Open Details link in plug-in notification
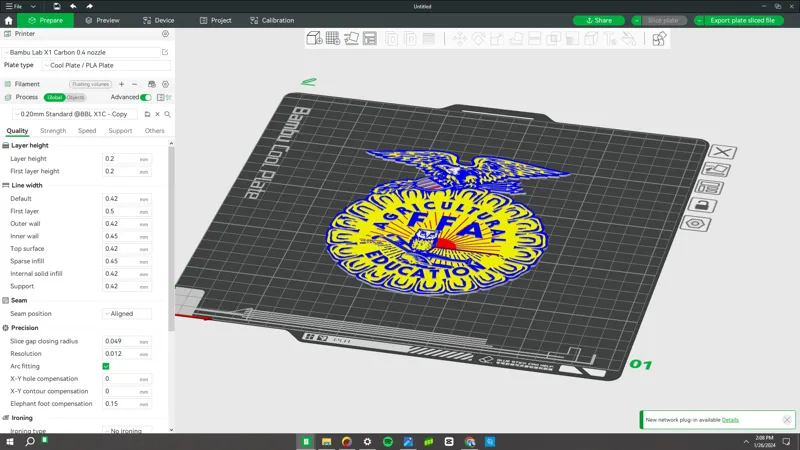This screenshot has width=800, height=450. pos(730,420)
